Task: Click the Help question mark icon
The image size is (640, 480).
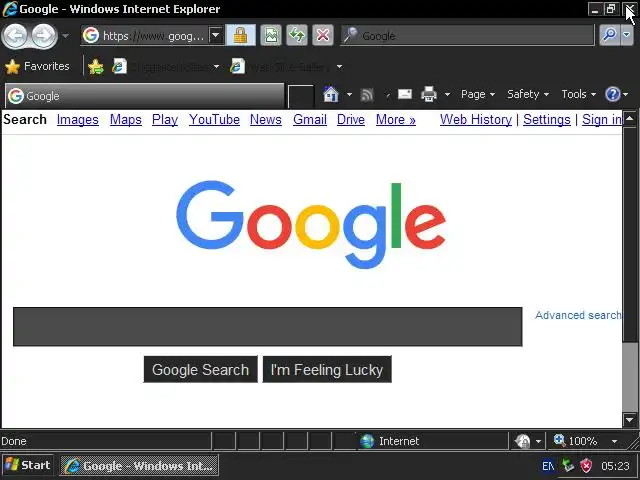Action: pyautogui.click(x=613, y=94)
